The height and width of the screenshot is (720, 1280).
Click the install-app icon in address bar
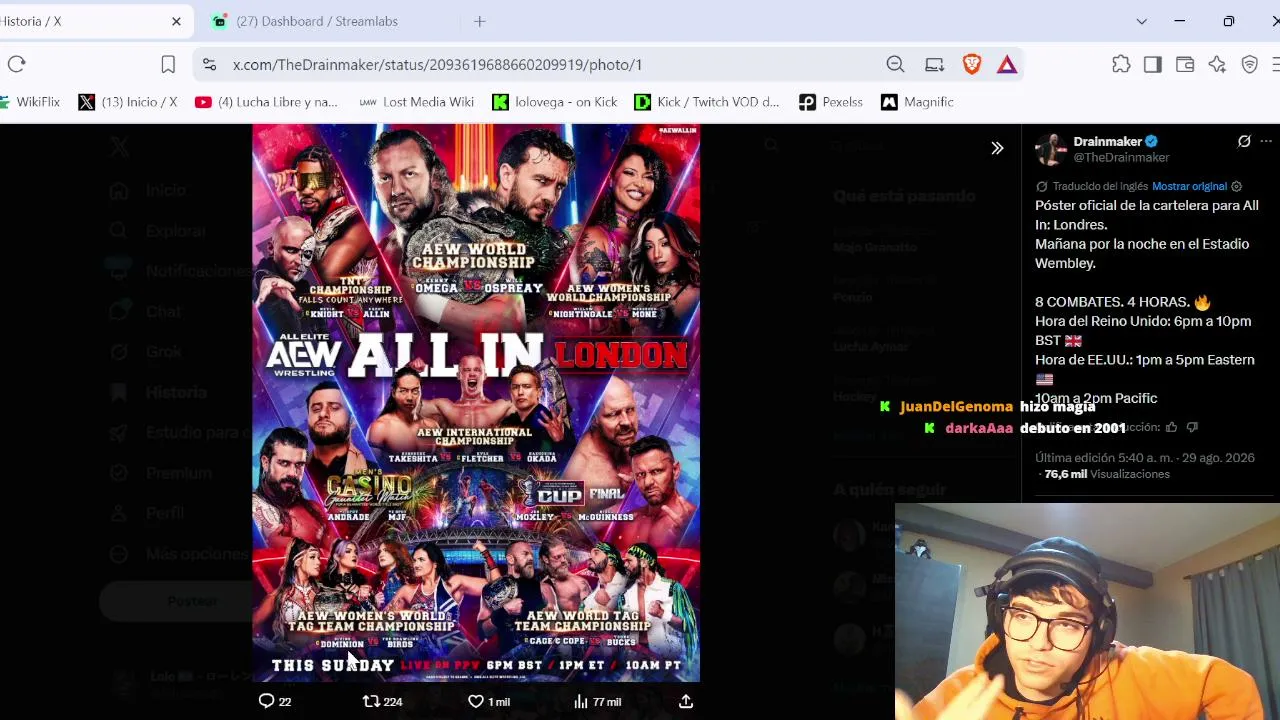pos(934,64)
